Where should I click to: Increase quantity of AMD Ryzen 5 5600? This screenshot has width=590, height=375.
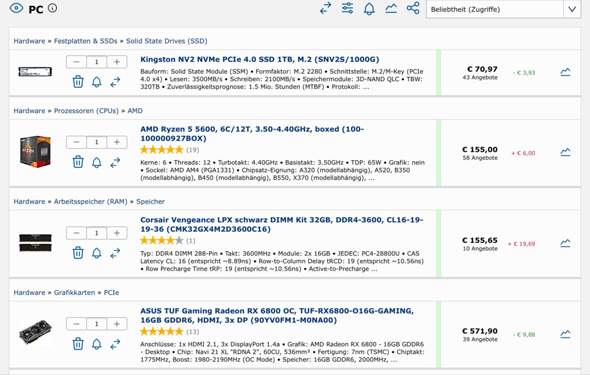[117, 142]
